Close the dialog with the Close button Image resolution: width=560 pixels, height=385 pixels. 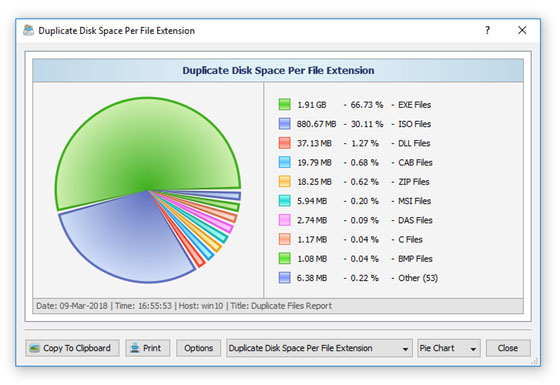click(x=508, y=348)
